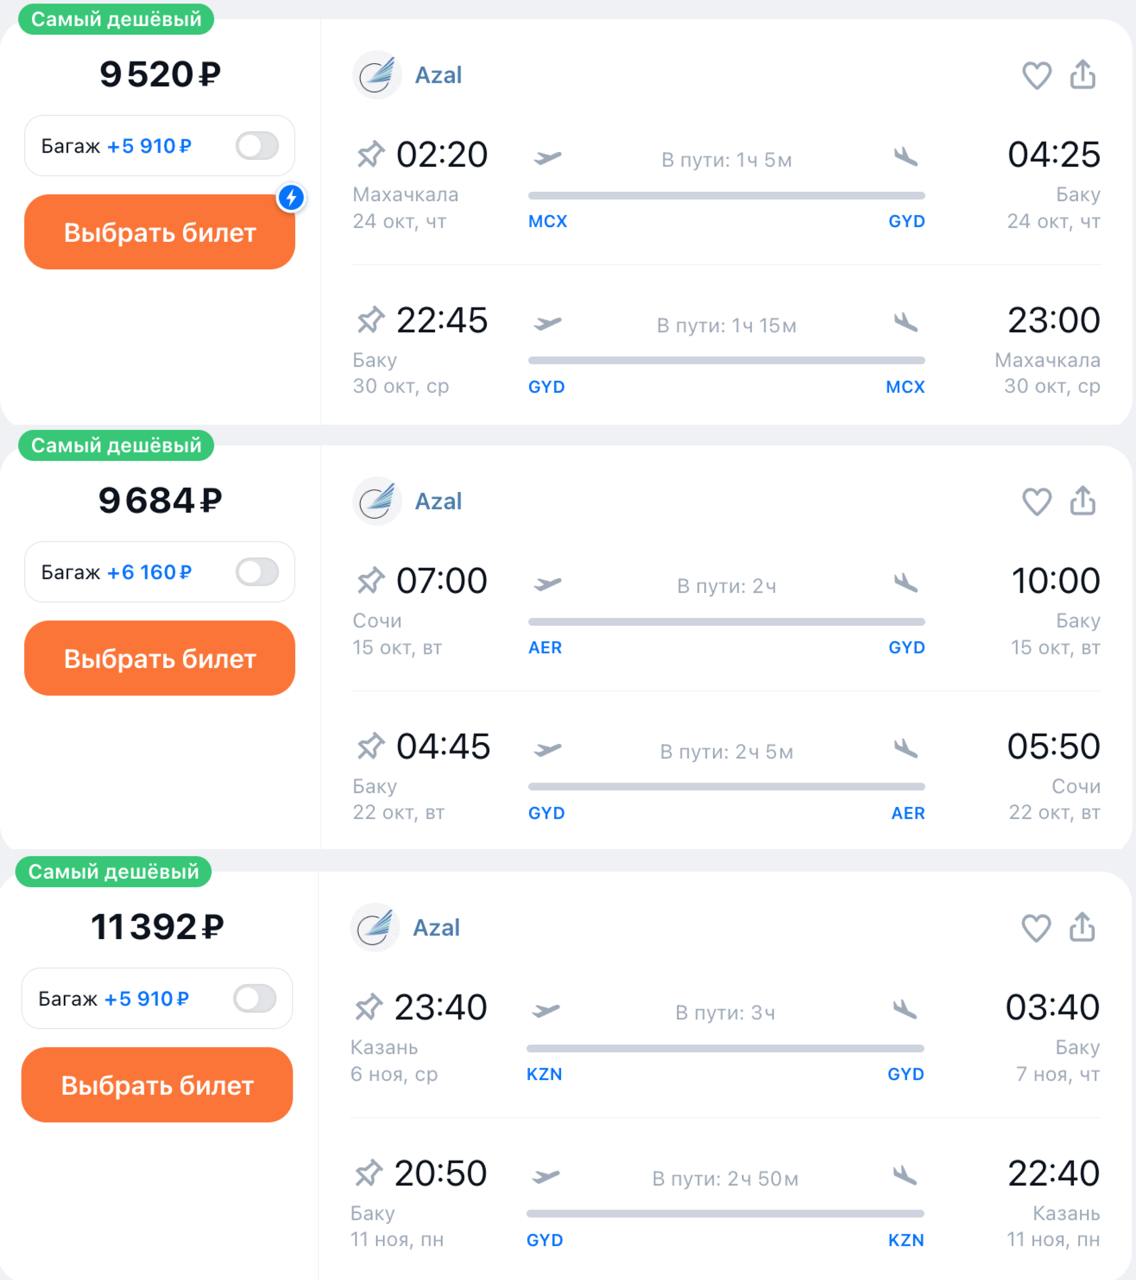
Task: Share the Makhachkala–Baku 9520₽ ticket
Action: 1083,75
